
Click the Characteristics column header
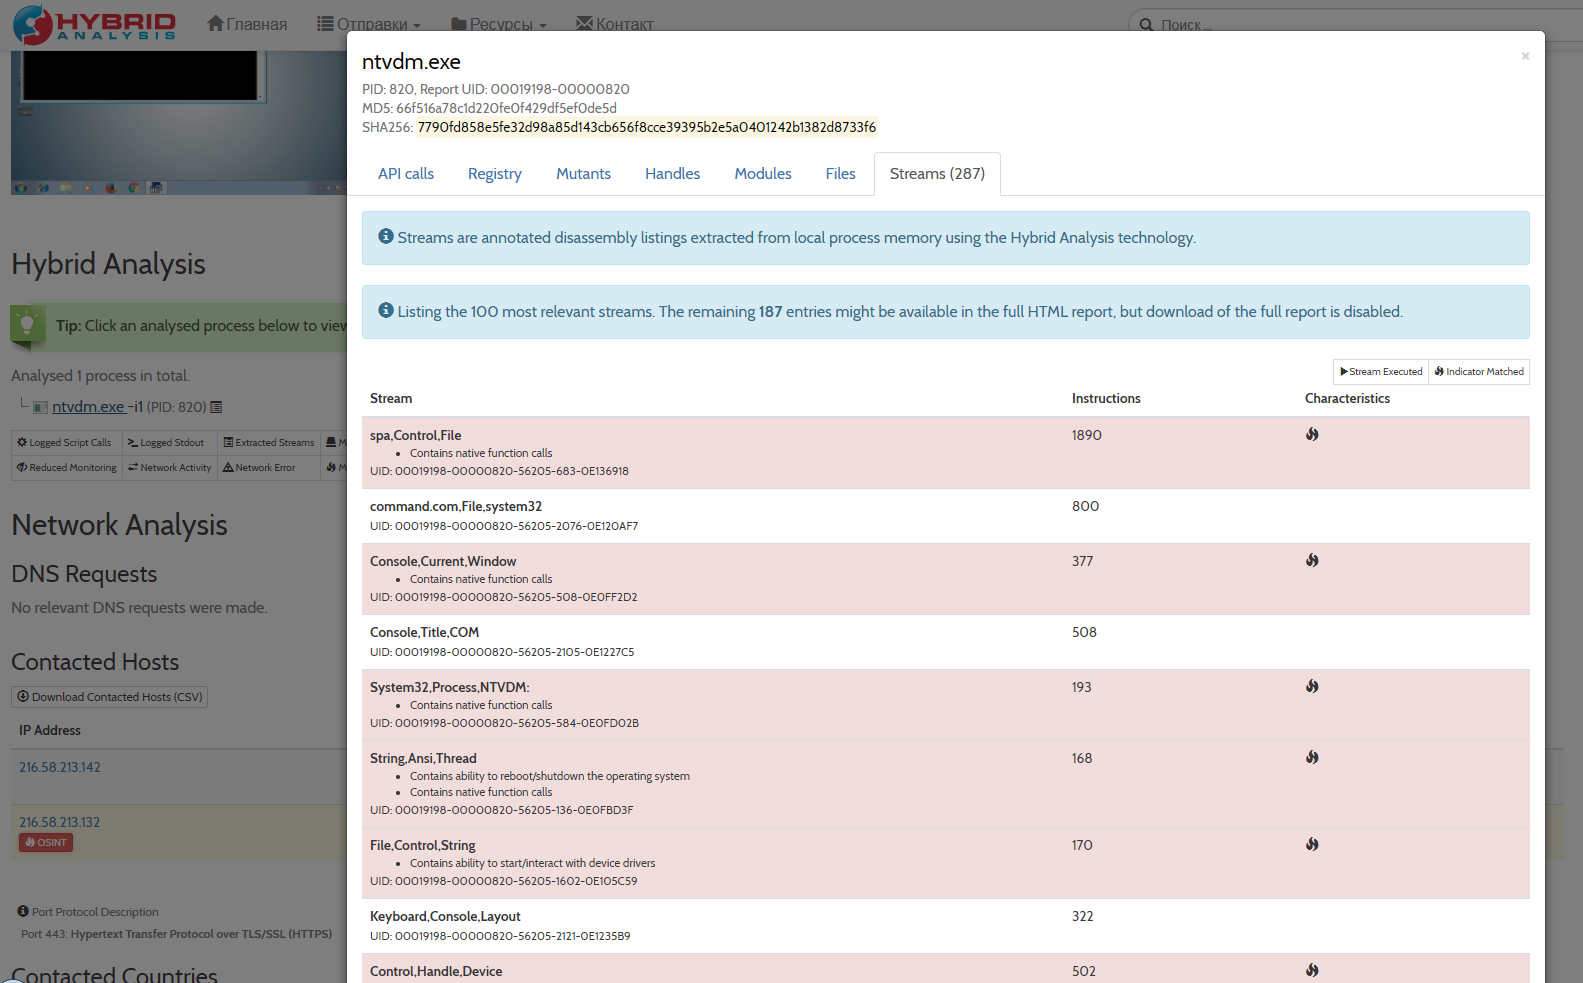[x=1347, y=398]
